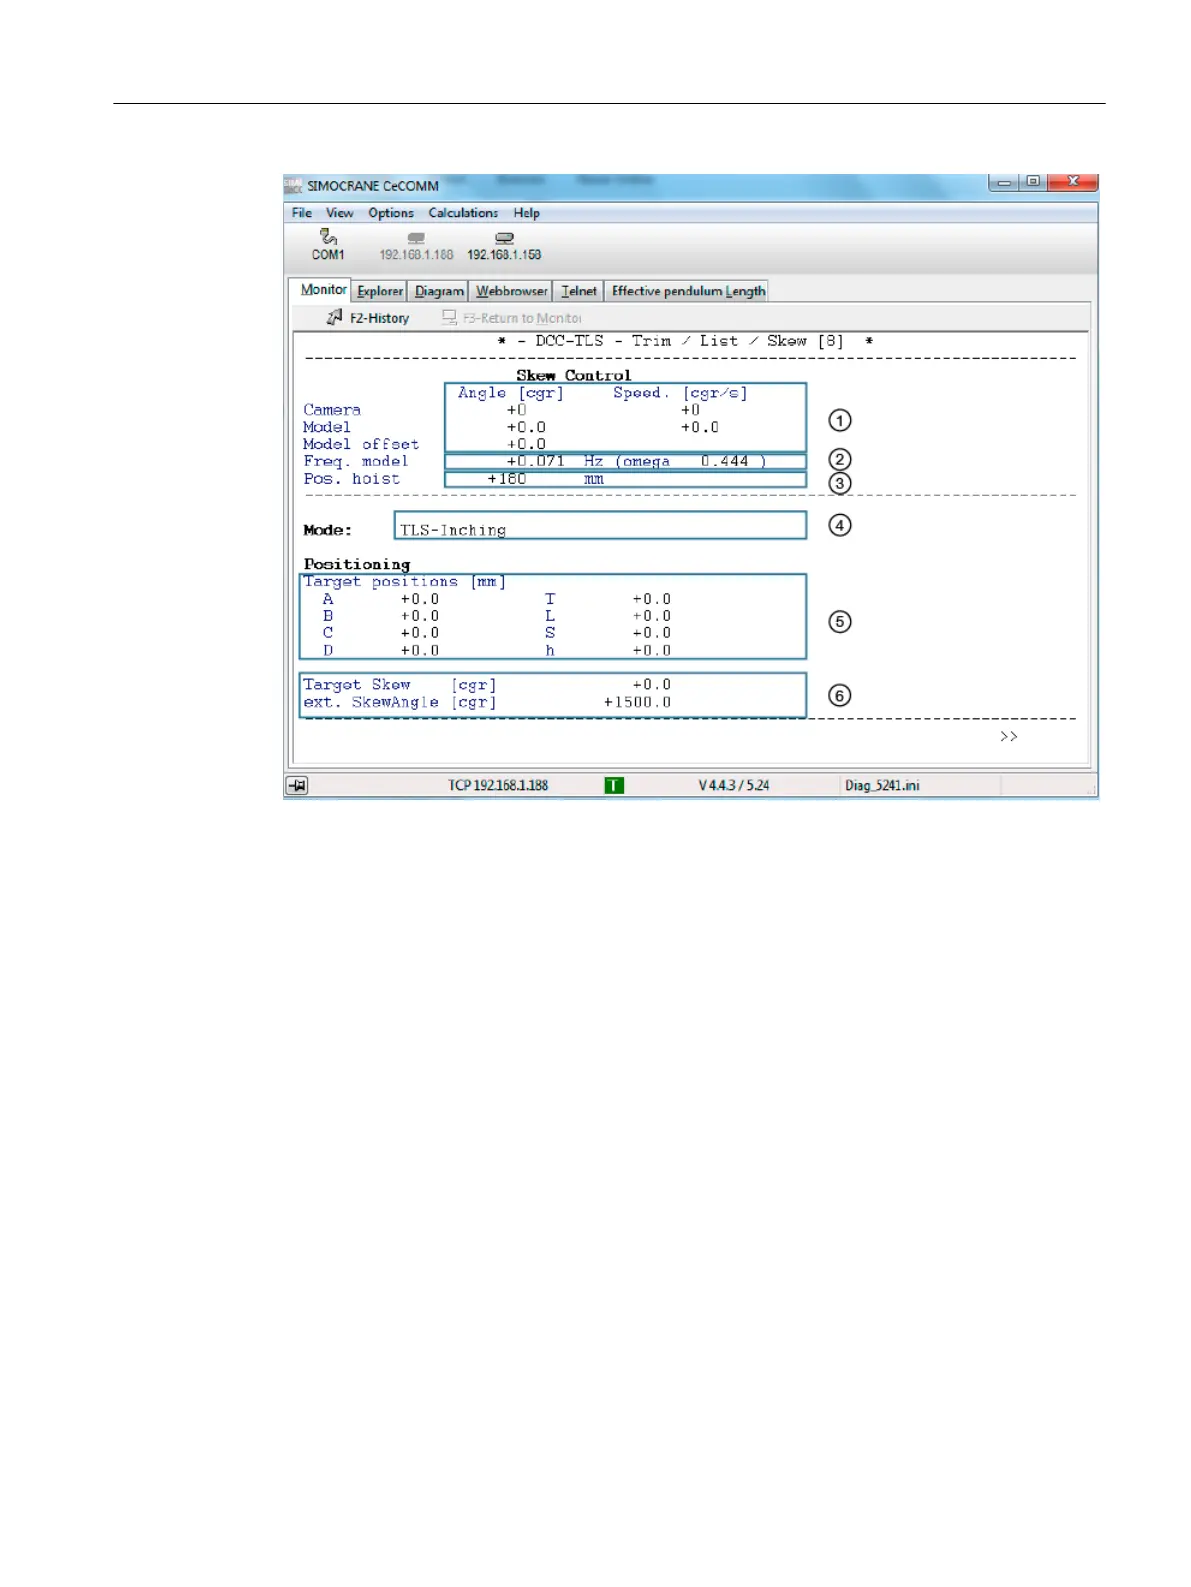The image size is (1191, 1587).
Task: Click the Target Skew +0.0 value
Action: click(651, 685)
